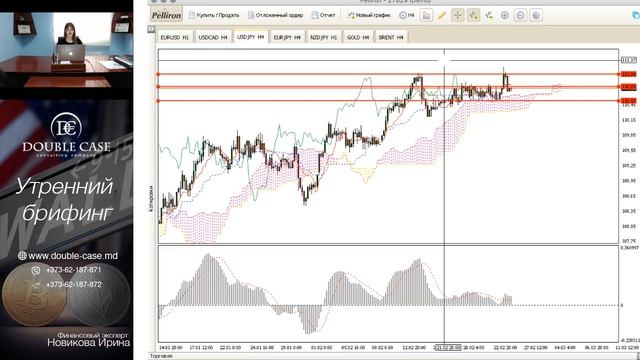Open the H4 timeframe selector in the toolbar
The image size is (640, 360).
407,15
